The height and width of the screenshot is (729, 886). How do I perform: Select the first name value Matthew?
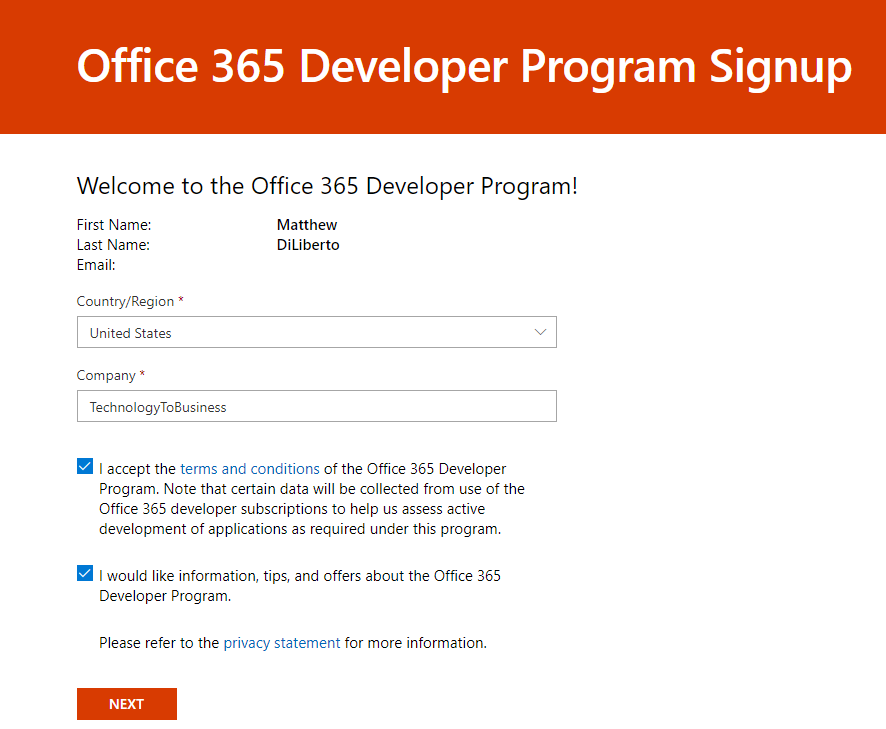pos(307,225)
